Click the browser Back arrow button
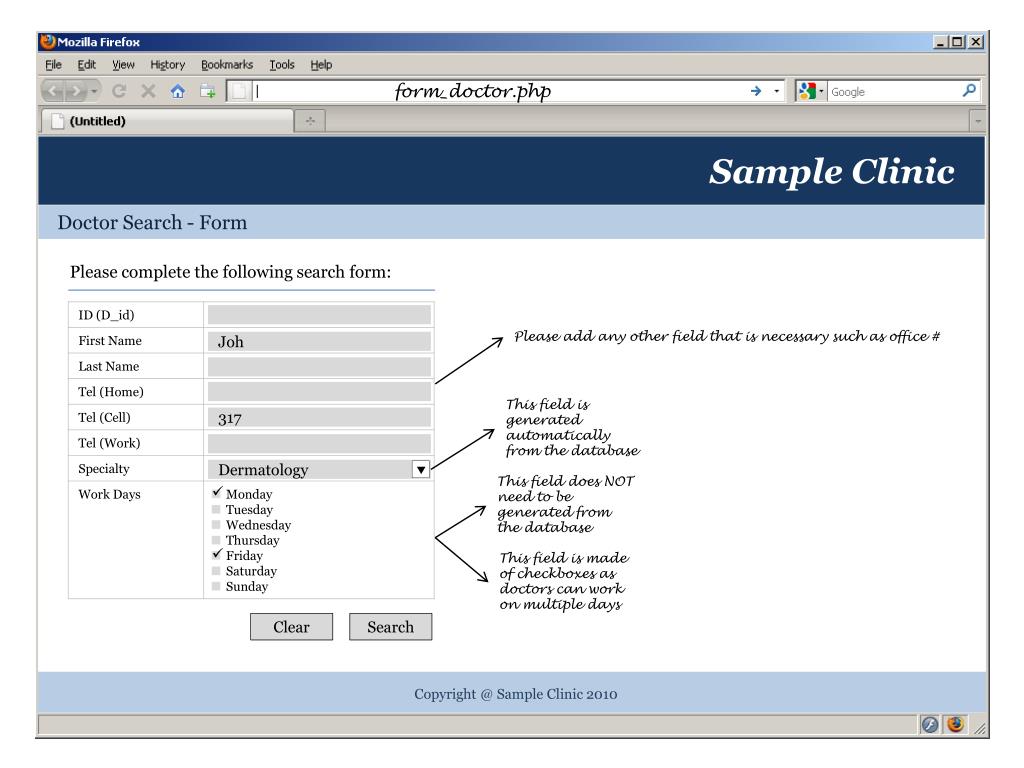This screenshot has width=1024, height=768. (x=55, y=91)
